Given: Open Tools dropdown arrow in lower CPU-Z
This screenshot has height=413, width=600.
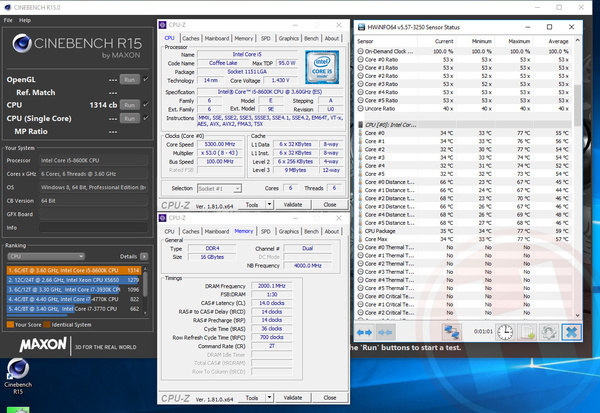Looking at the screenshot, I should tap(269, 398).
